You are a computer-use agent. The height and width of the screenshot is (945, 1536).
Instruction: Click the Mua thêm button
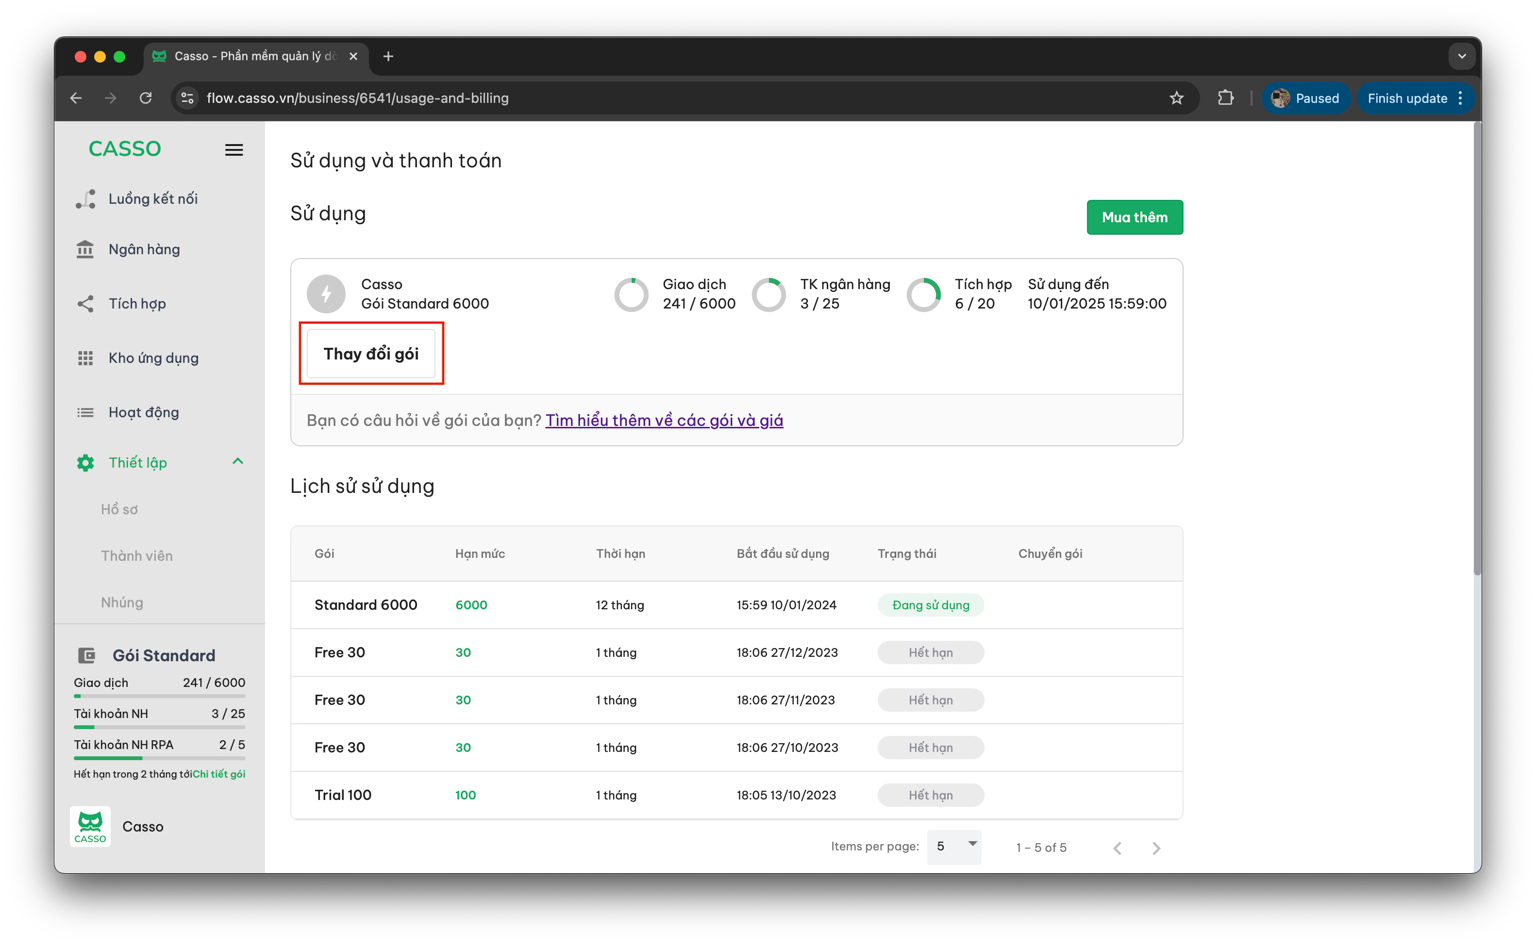point(1134,217)
